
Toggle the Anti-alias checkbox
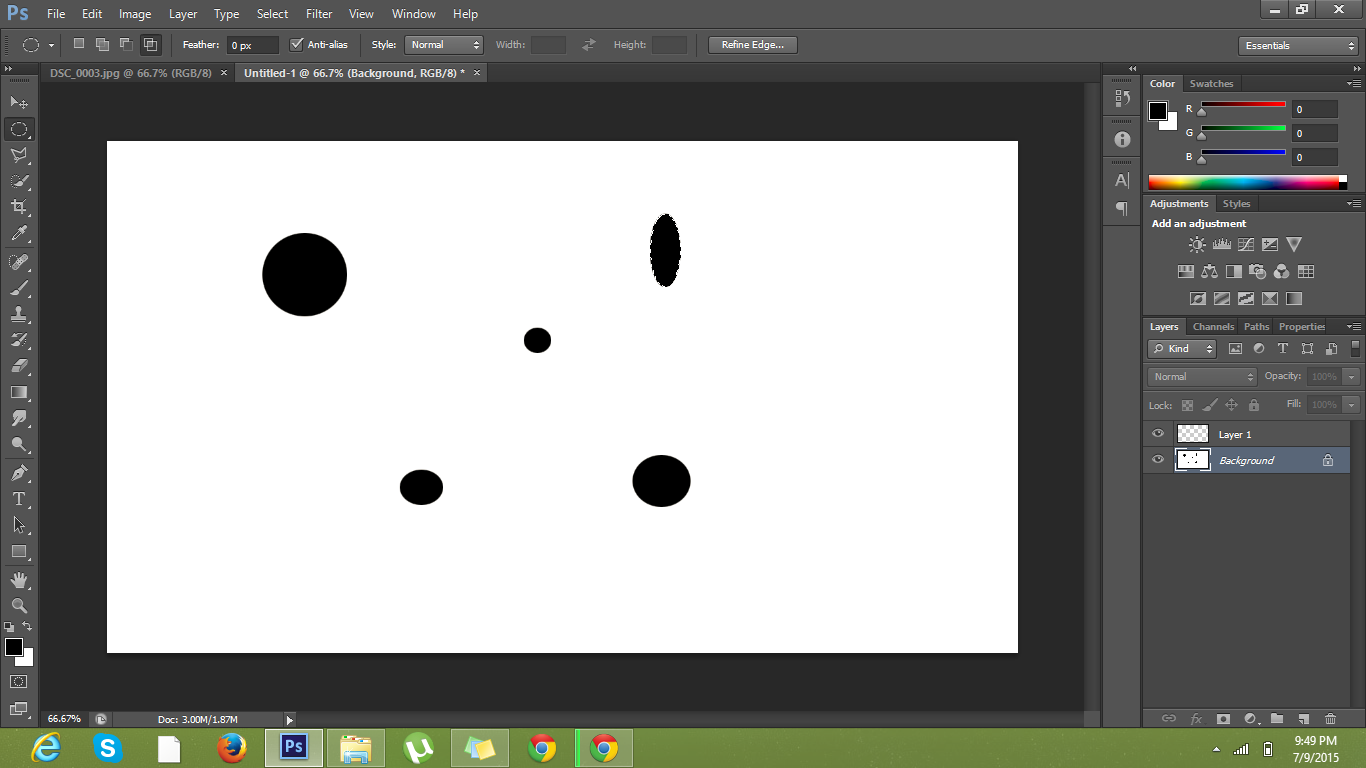pyautogui.click(x=296, y=45)
